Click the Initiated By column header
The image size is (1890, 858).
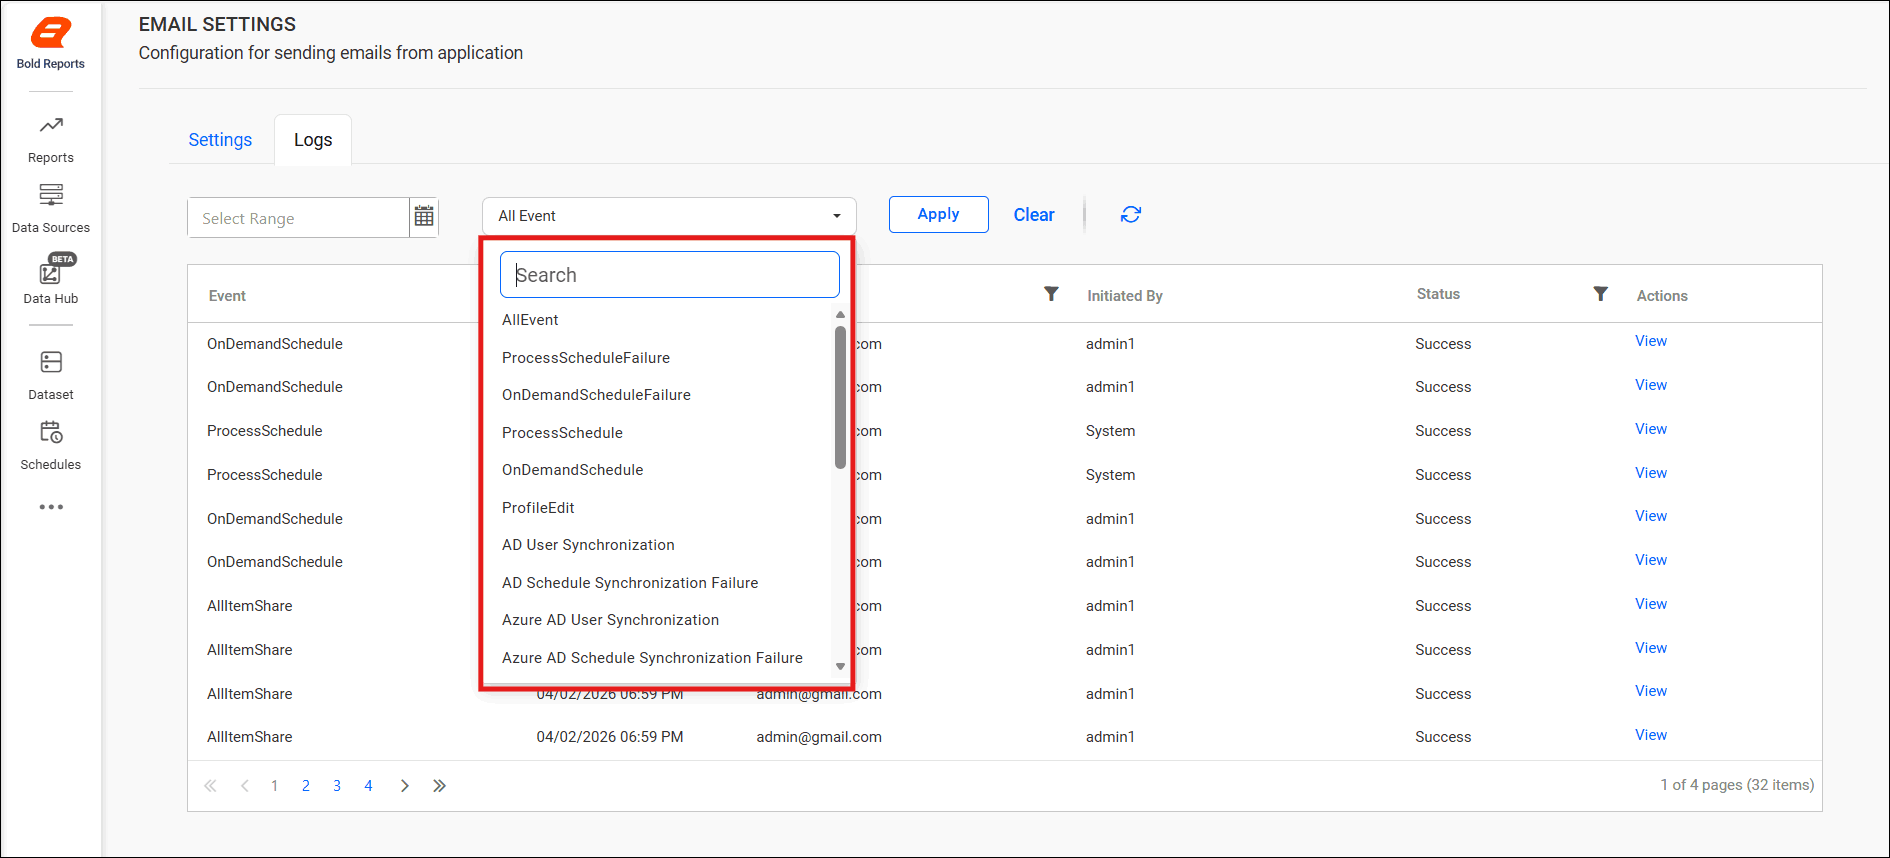click(x=1125, y=296)
